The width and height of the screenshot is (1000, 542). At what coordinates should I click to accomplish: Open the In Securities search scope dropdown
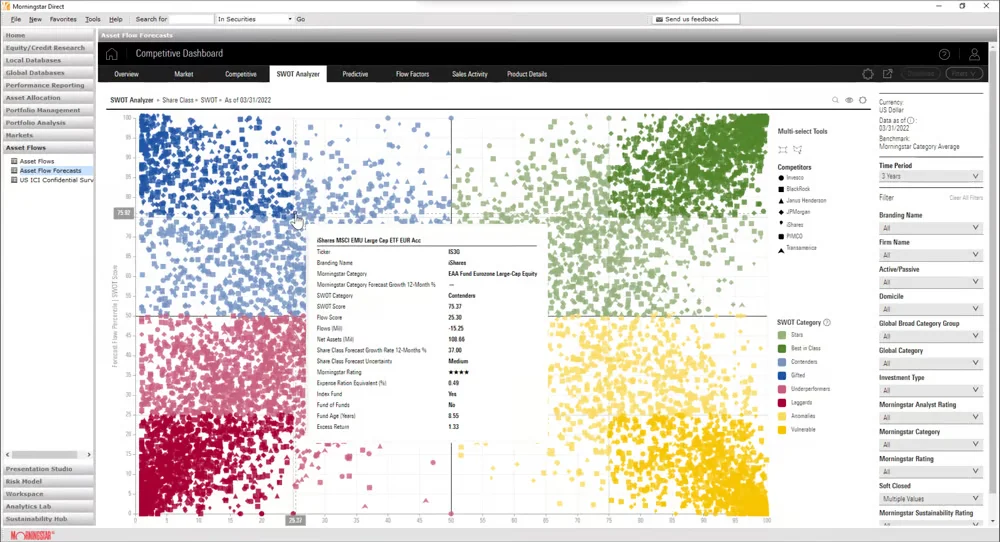point(254,19)
